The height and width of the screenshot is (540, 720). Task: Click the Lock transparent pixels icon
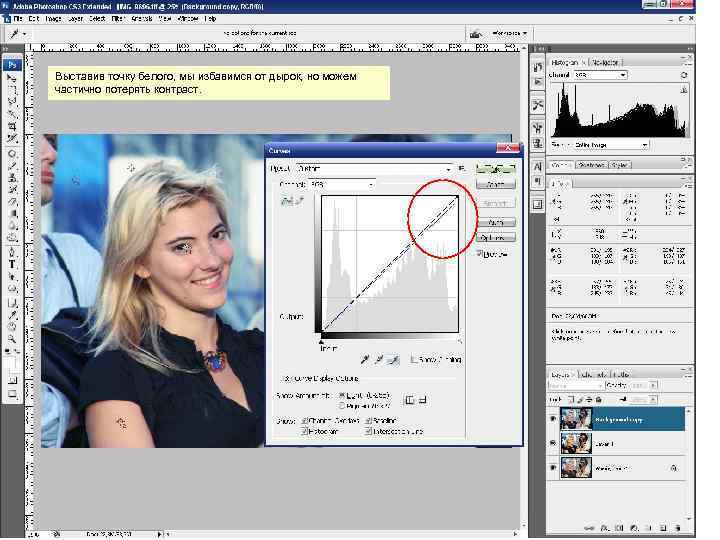coord(571,399)
